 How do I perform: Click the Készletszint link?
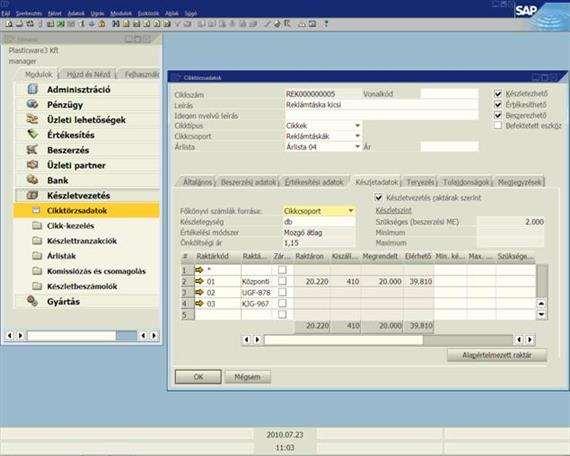[393, 210]
